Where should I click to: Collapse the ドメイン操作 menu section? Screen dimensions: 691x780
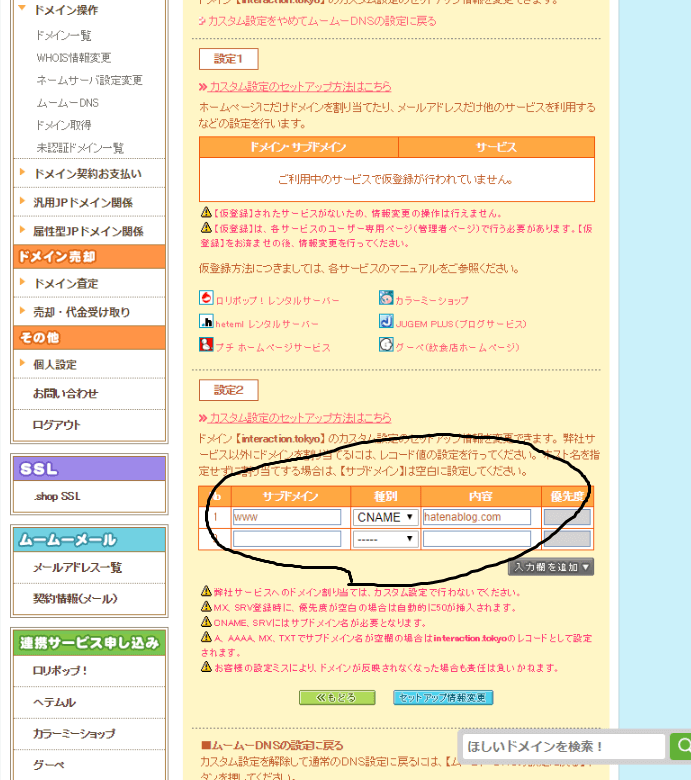(22, 8)
